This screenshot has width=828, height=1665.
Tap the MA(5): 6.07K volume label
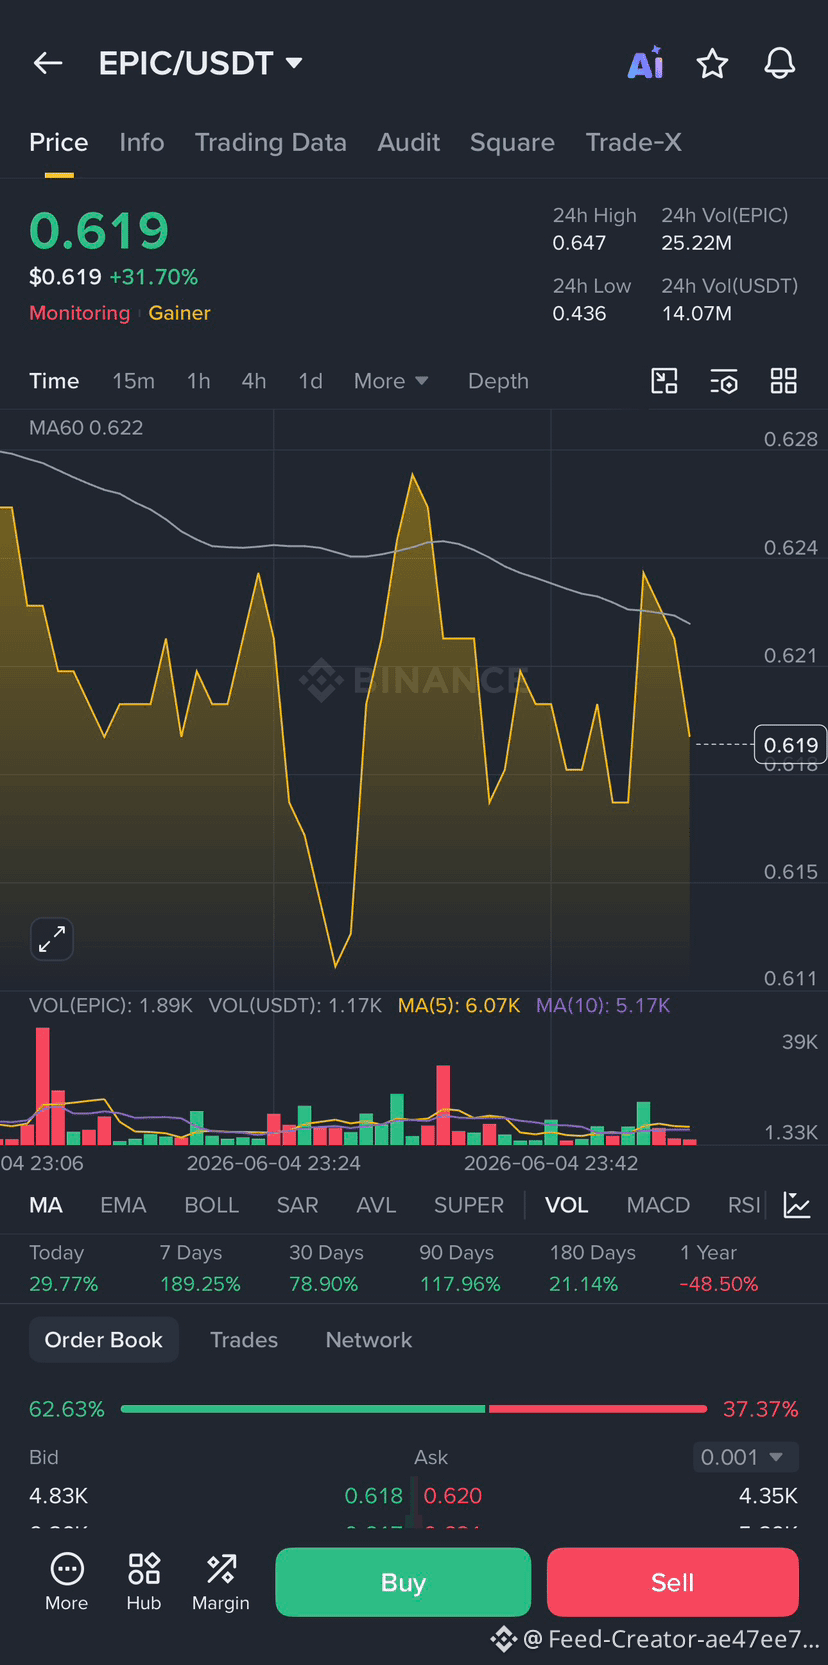(459, 1005)
